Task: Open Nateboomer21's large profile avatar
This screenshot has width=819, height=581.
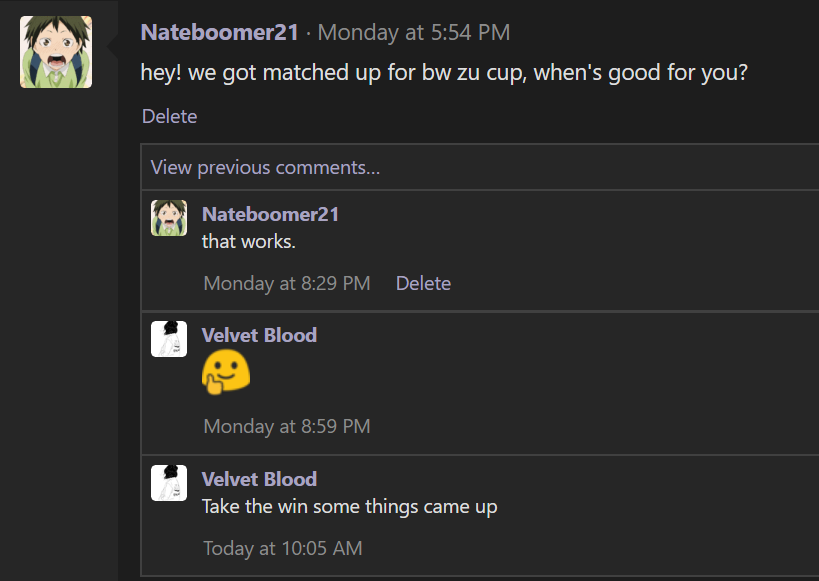Action: pos(56,52)
